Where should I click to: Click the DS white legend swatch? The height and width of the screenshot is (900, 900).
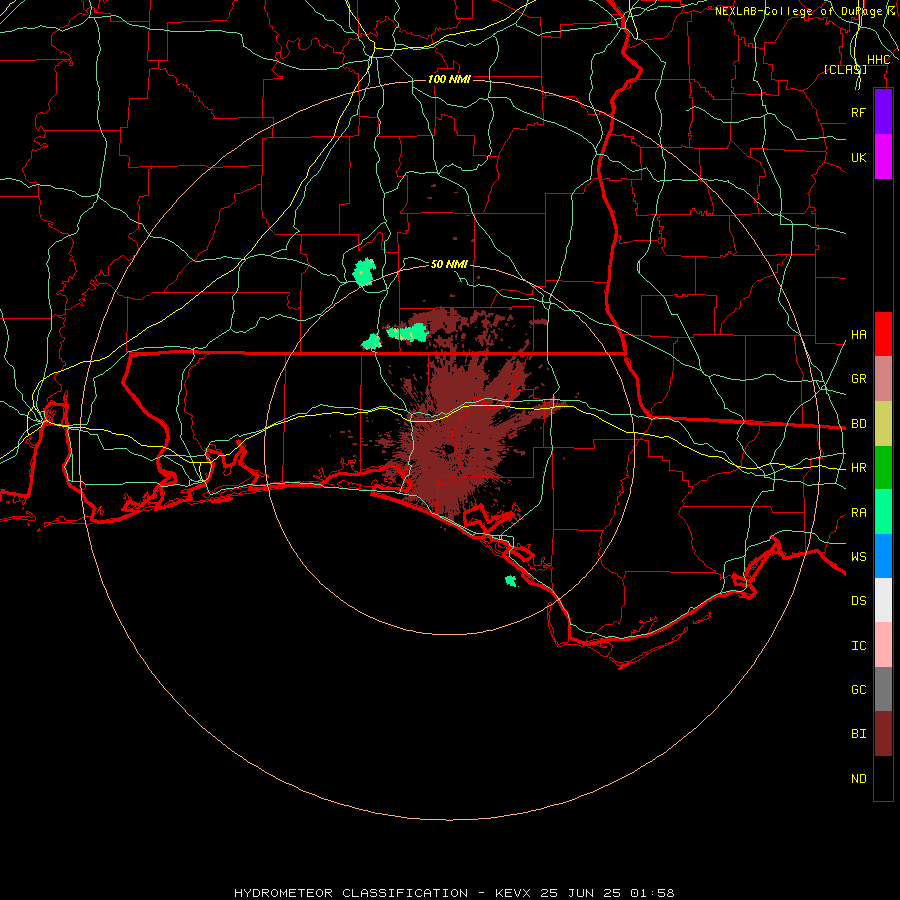click(x=883, y=600)
